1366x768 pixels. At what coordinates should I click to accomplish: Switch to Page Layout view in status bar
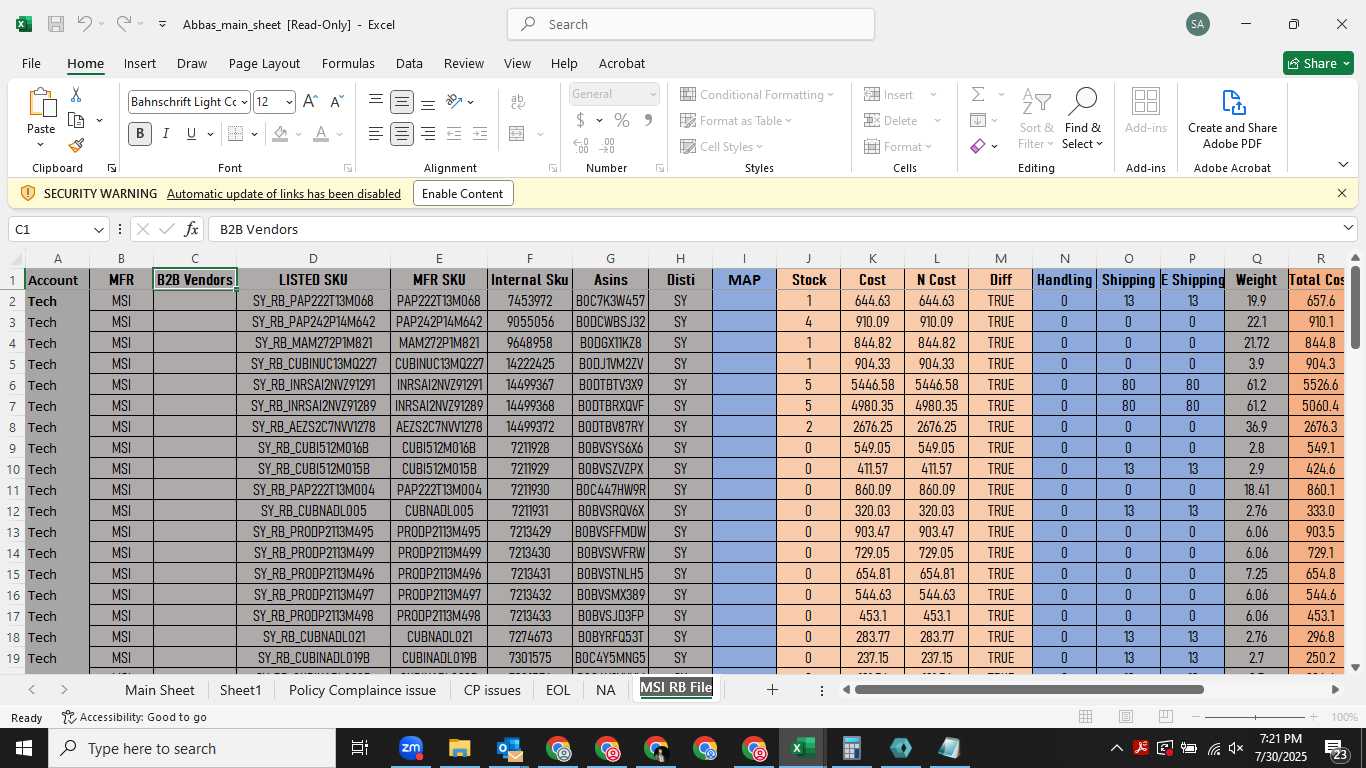click(x=1126, y=717)
